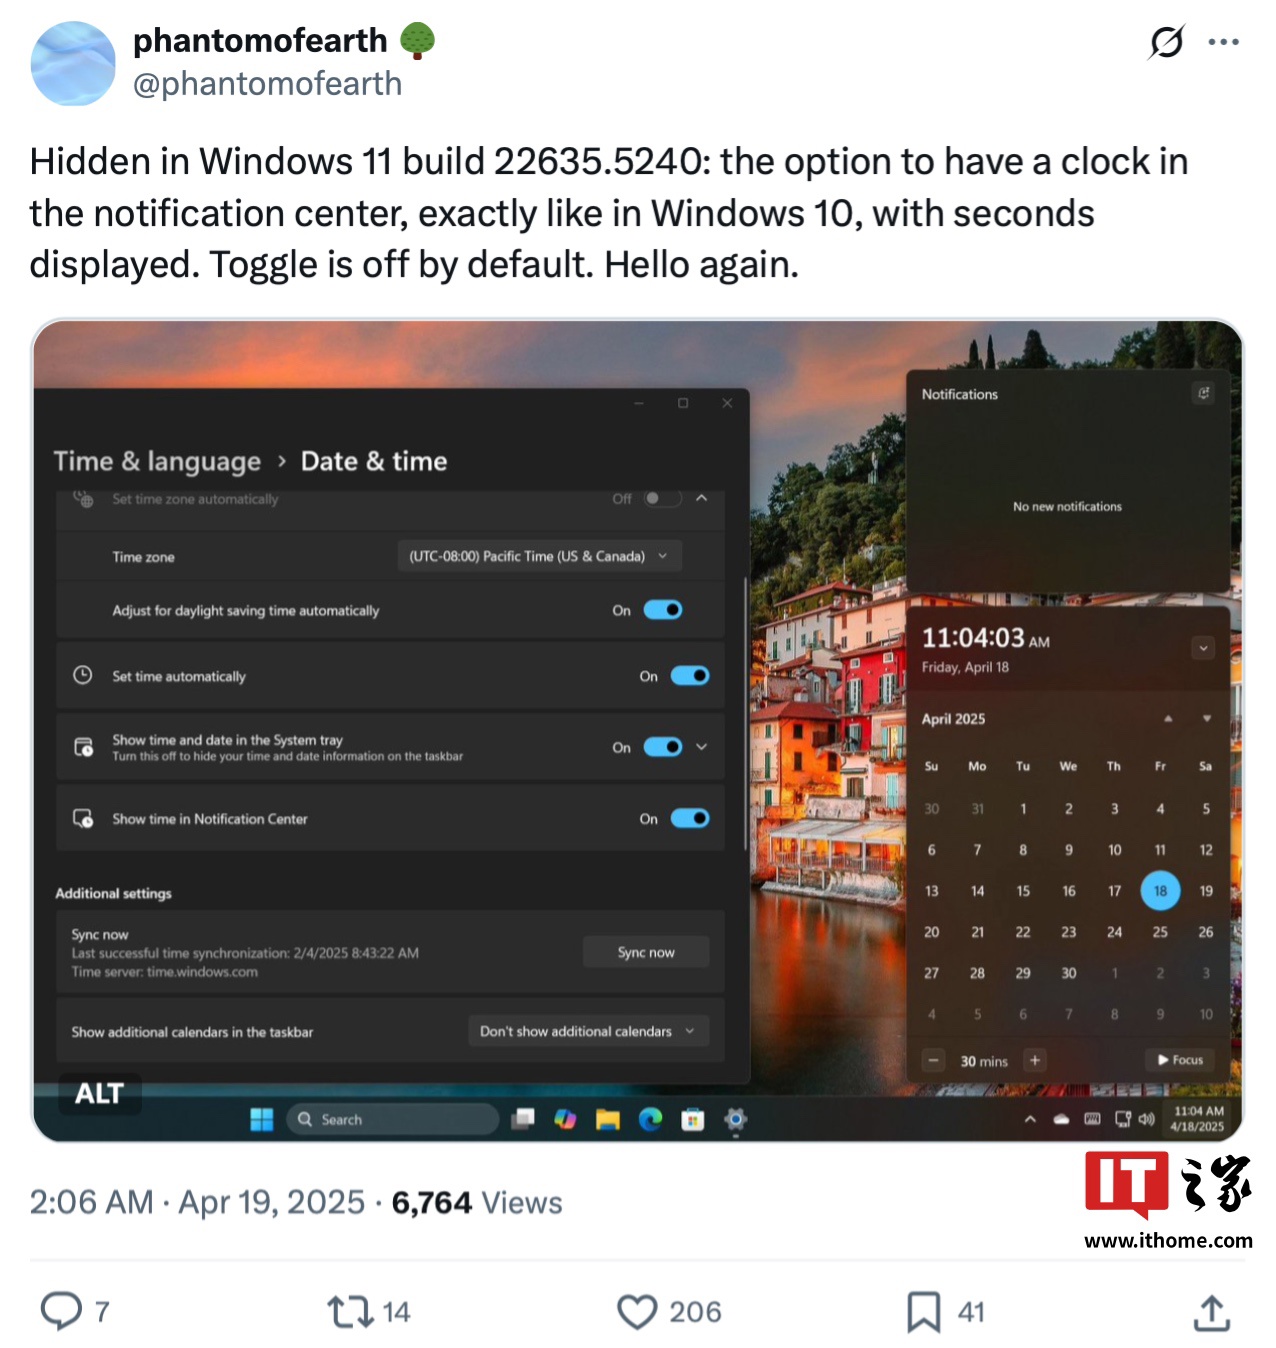Disable Adjust for daylight saving time automatically

coord(663,610)
